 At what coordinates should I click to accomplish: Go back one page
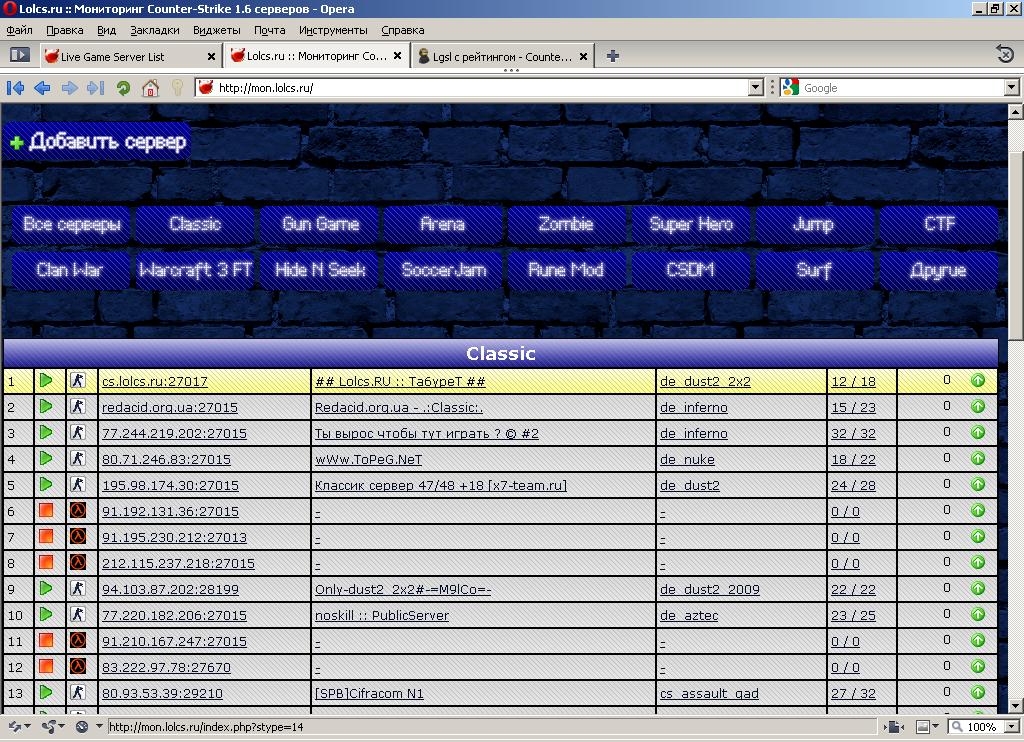42,88
